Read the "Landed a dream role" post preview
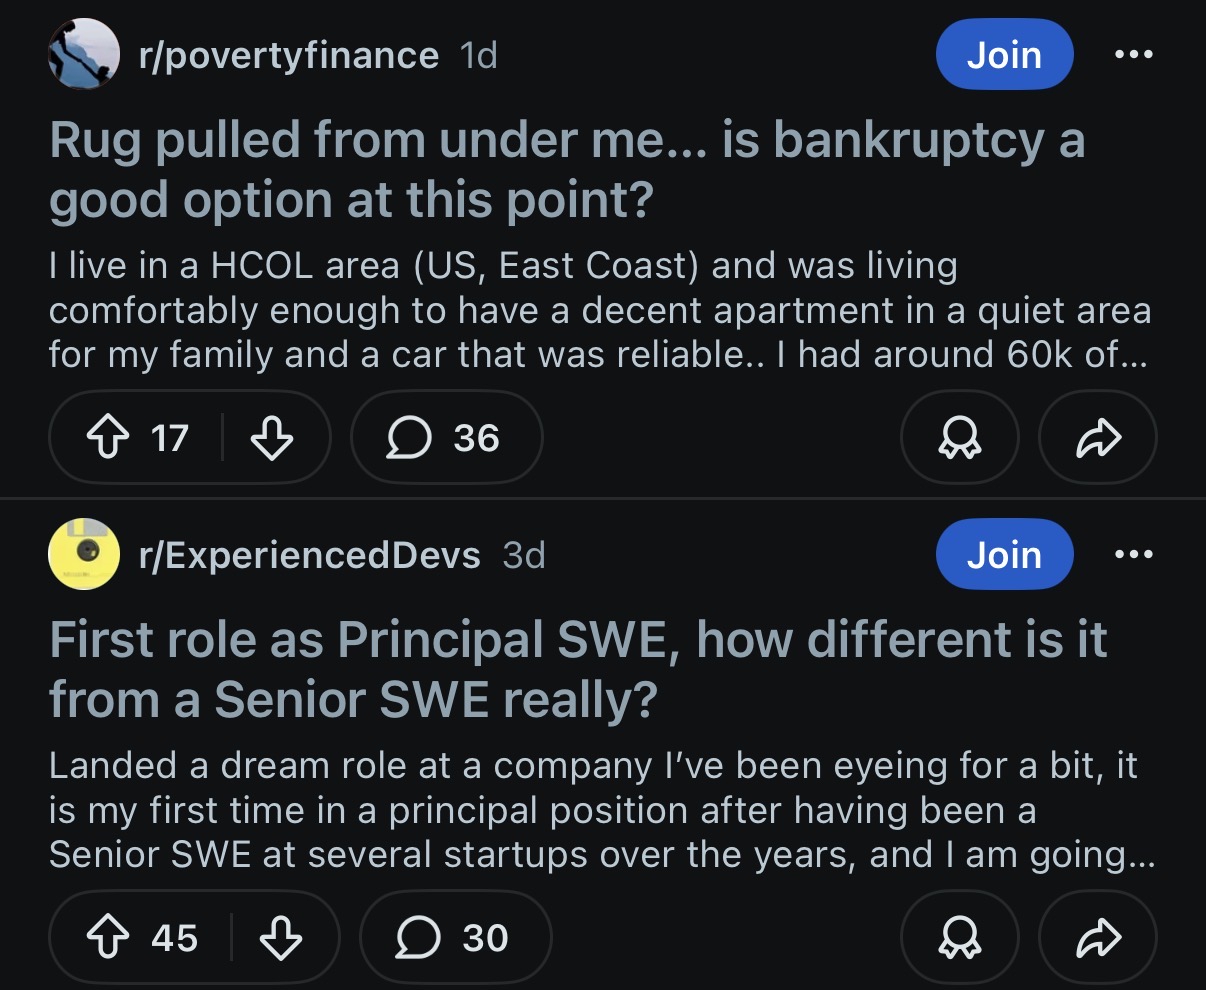This screenshot has width=1206, height=990. click(600, 810)
